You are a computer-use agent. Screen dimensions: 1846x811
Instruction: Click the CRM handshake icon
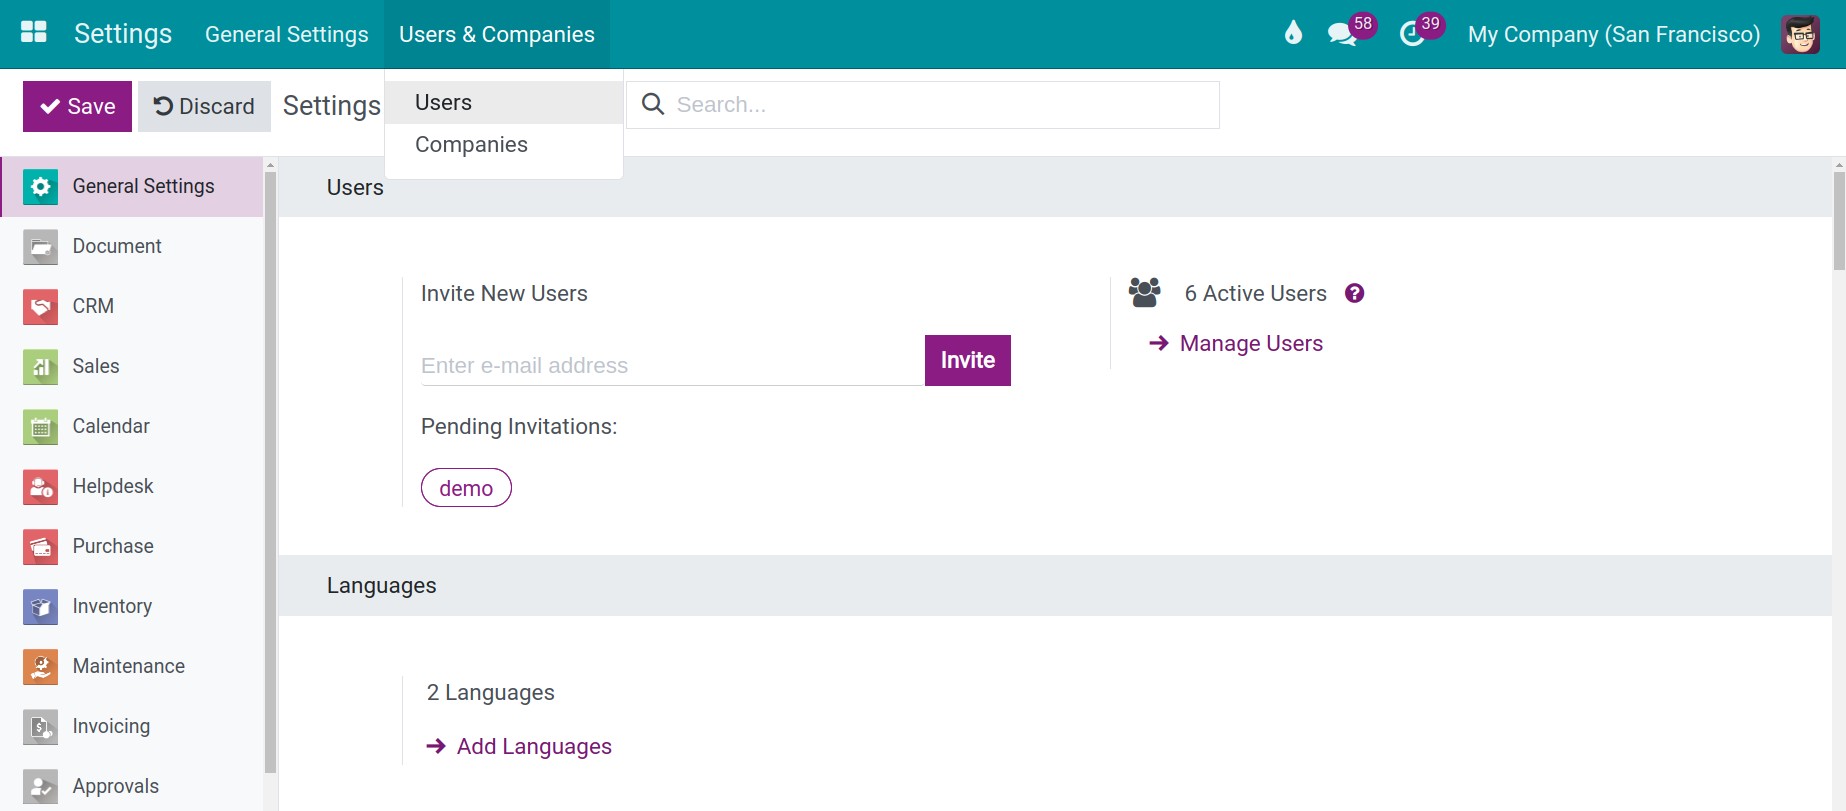(40, 307)
